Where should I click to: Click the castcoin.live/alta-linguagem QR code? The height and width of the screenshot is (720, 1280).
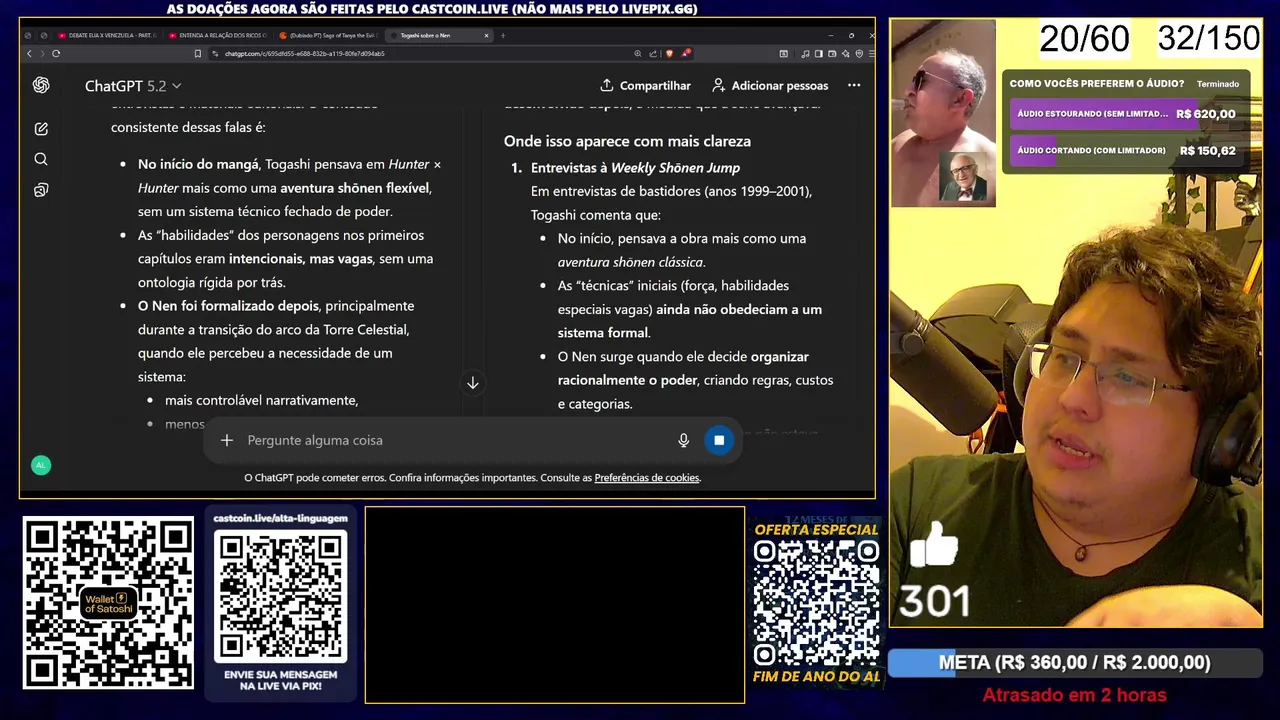[x=281, y=598]
